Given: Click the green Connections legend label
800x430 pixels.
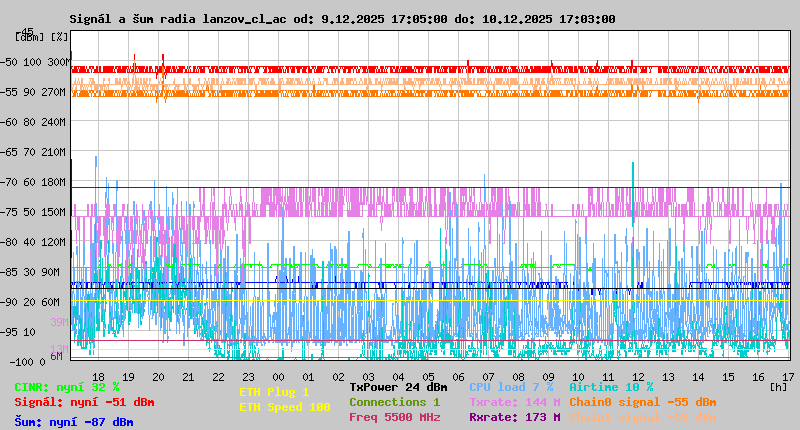Looking at the screenshot, I should click(x=394, y=402).
